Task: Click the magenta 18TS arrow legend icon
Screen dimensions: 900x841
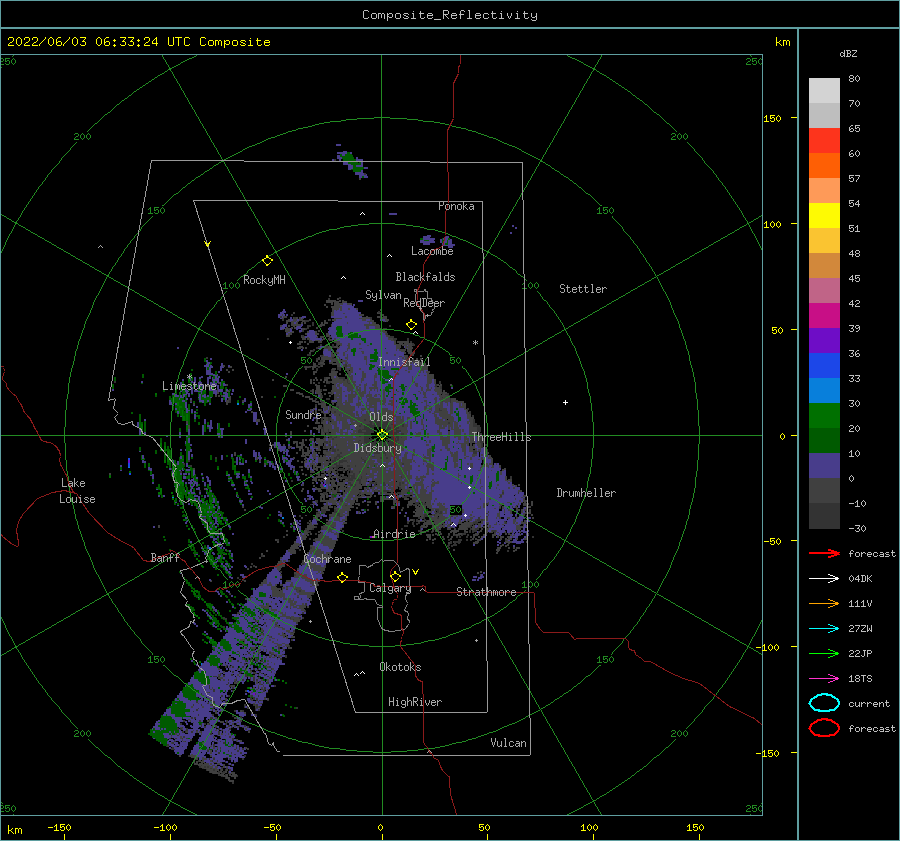Action: pyautogui.click(x=824, y=679)
